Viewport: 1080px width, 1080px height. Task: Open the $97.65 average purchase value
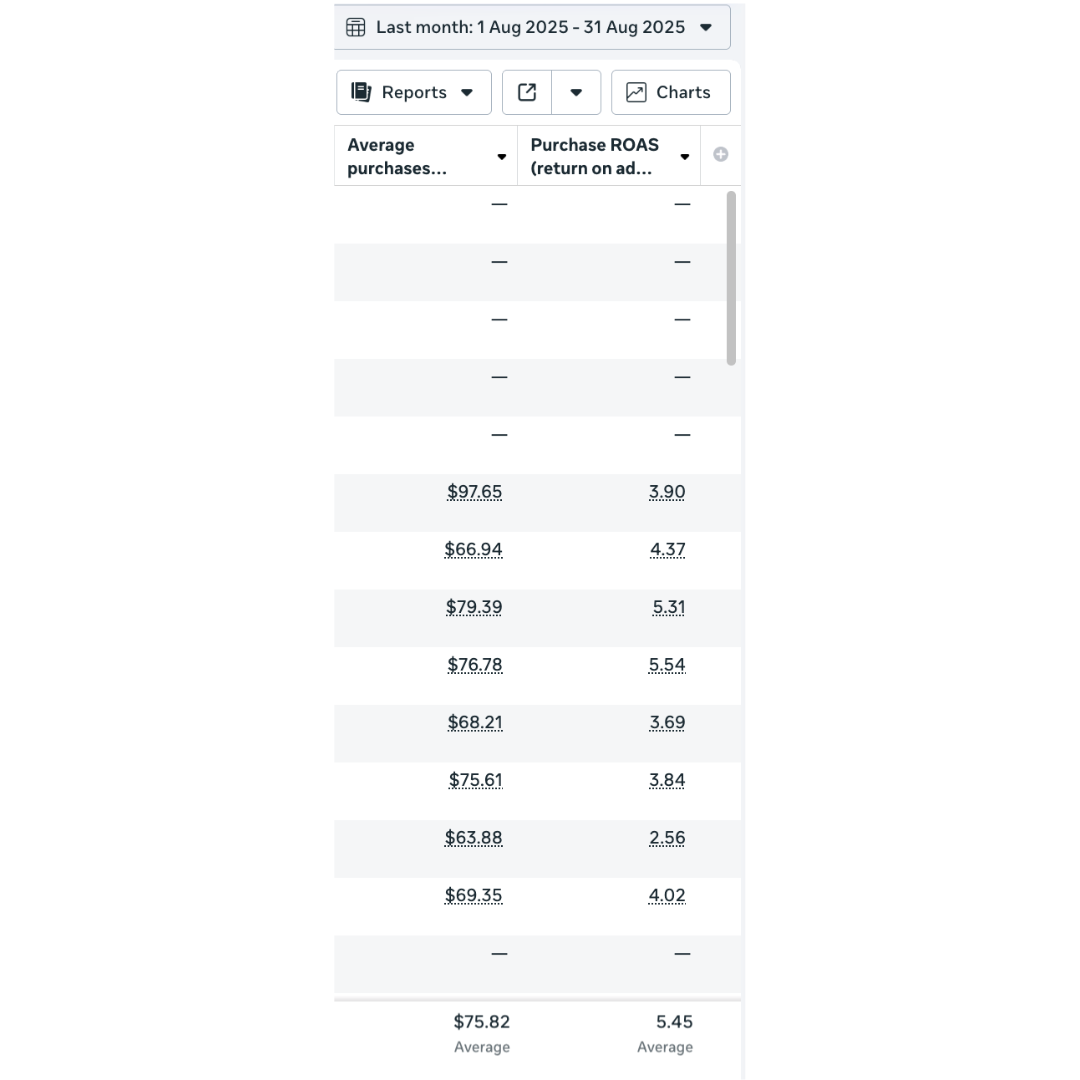474,492
